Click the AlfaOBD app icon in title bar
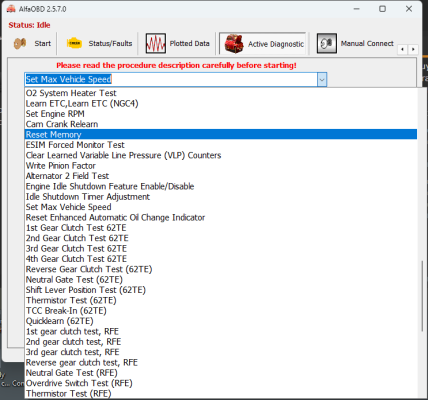 [x=11, y=9]
